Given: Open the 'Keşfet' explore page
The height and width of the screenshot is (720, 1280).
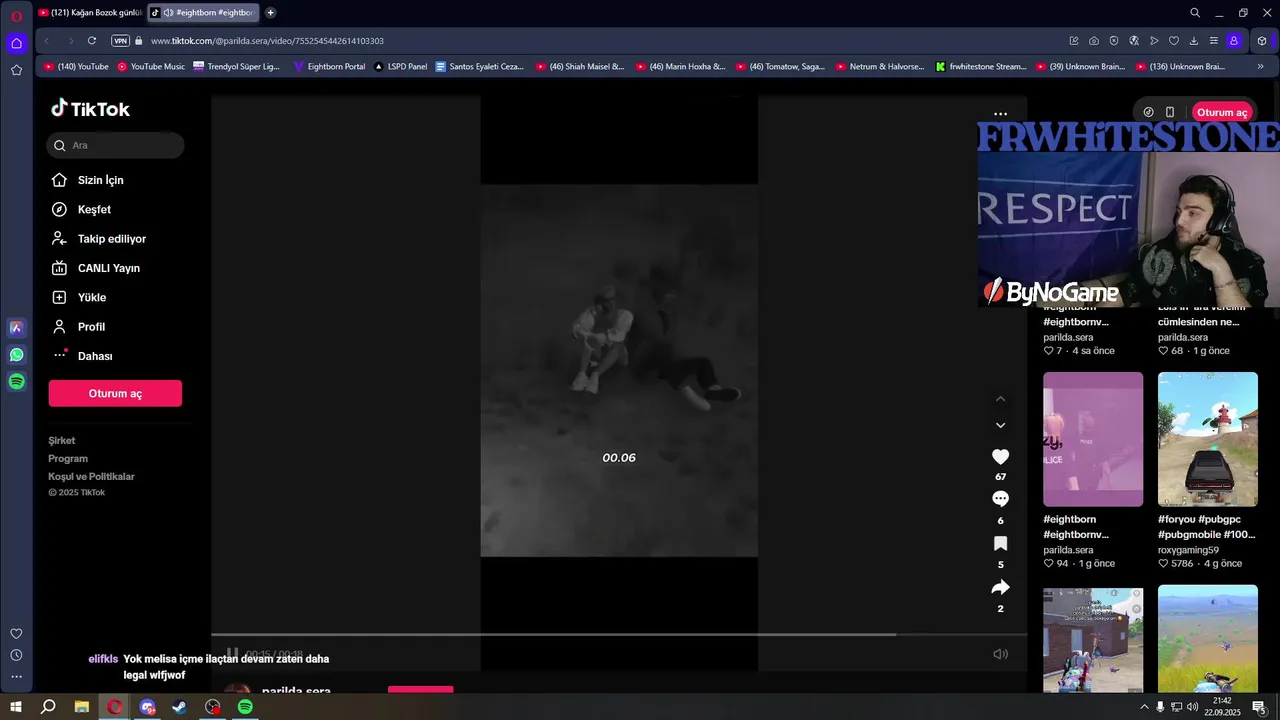Looking at the screenshot, I should click(x=94, y=210).
